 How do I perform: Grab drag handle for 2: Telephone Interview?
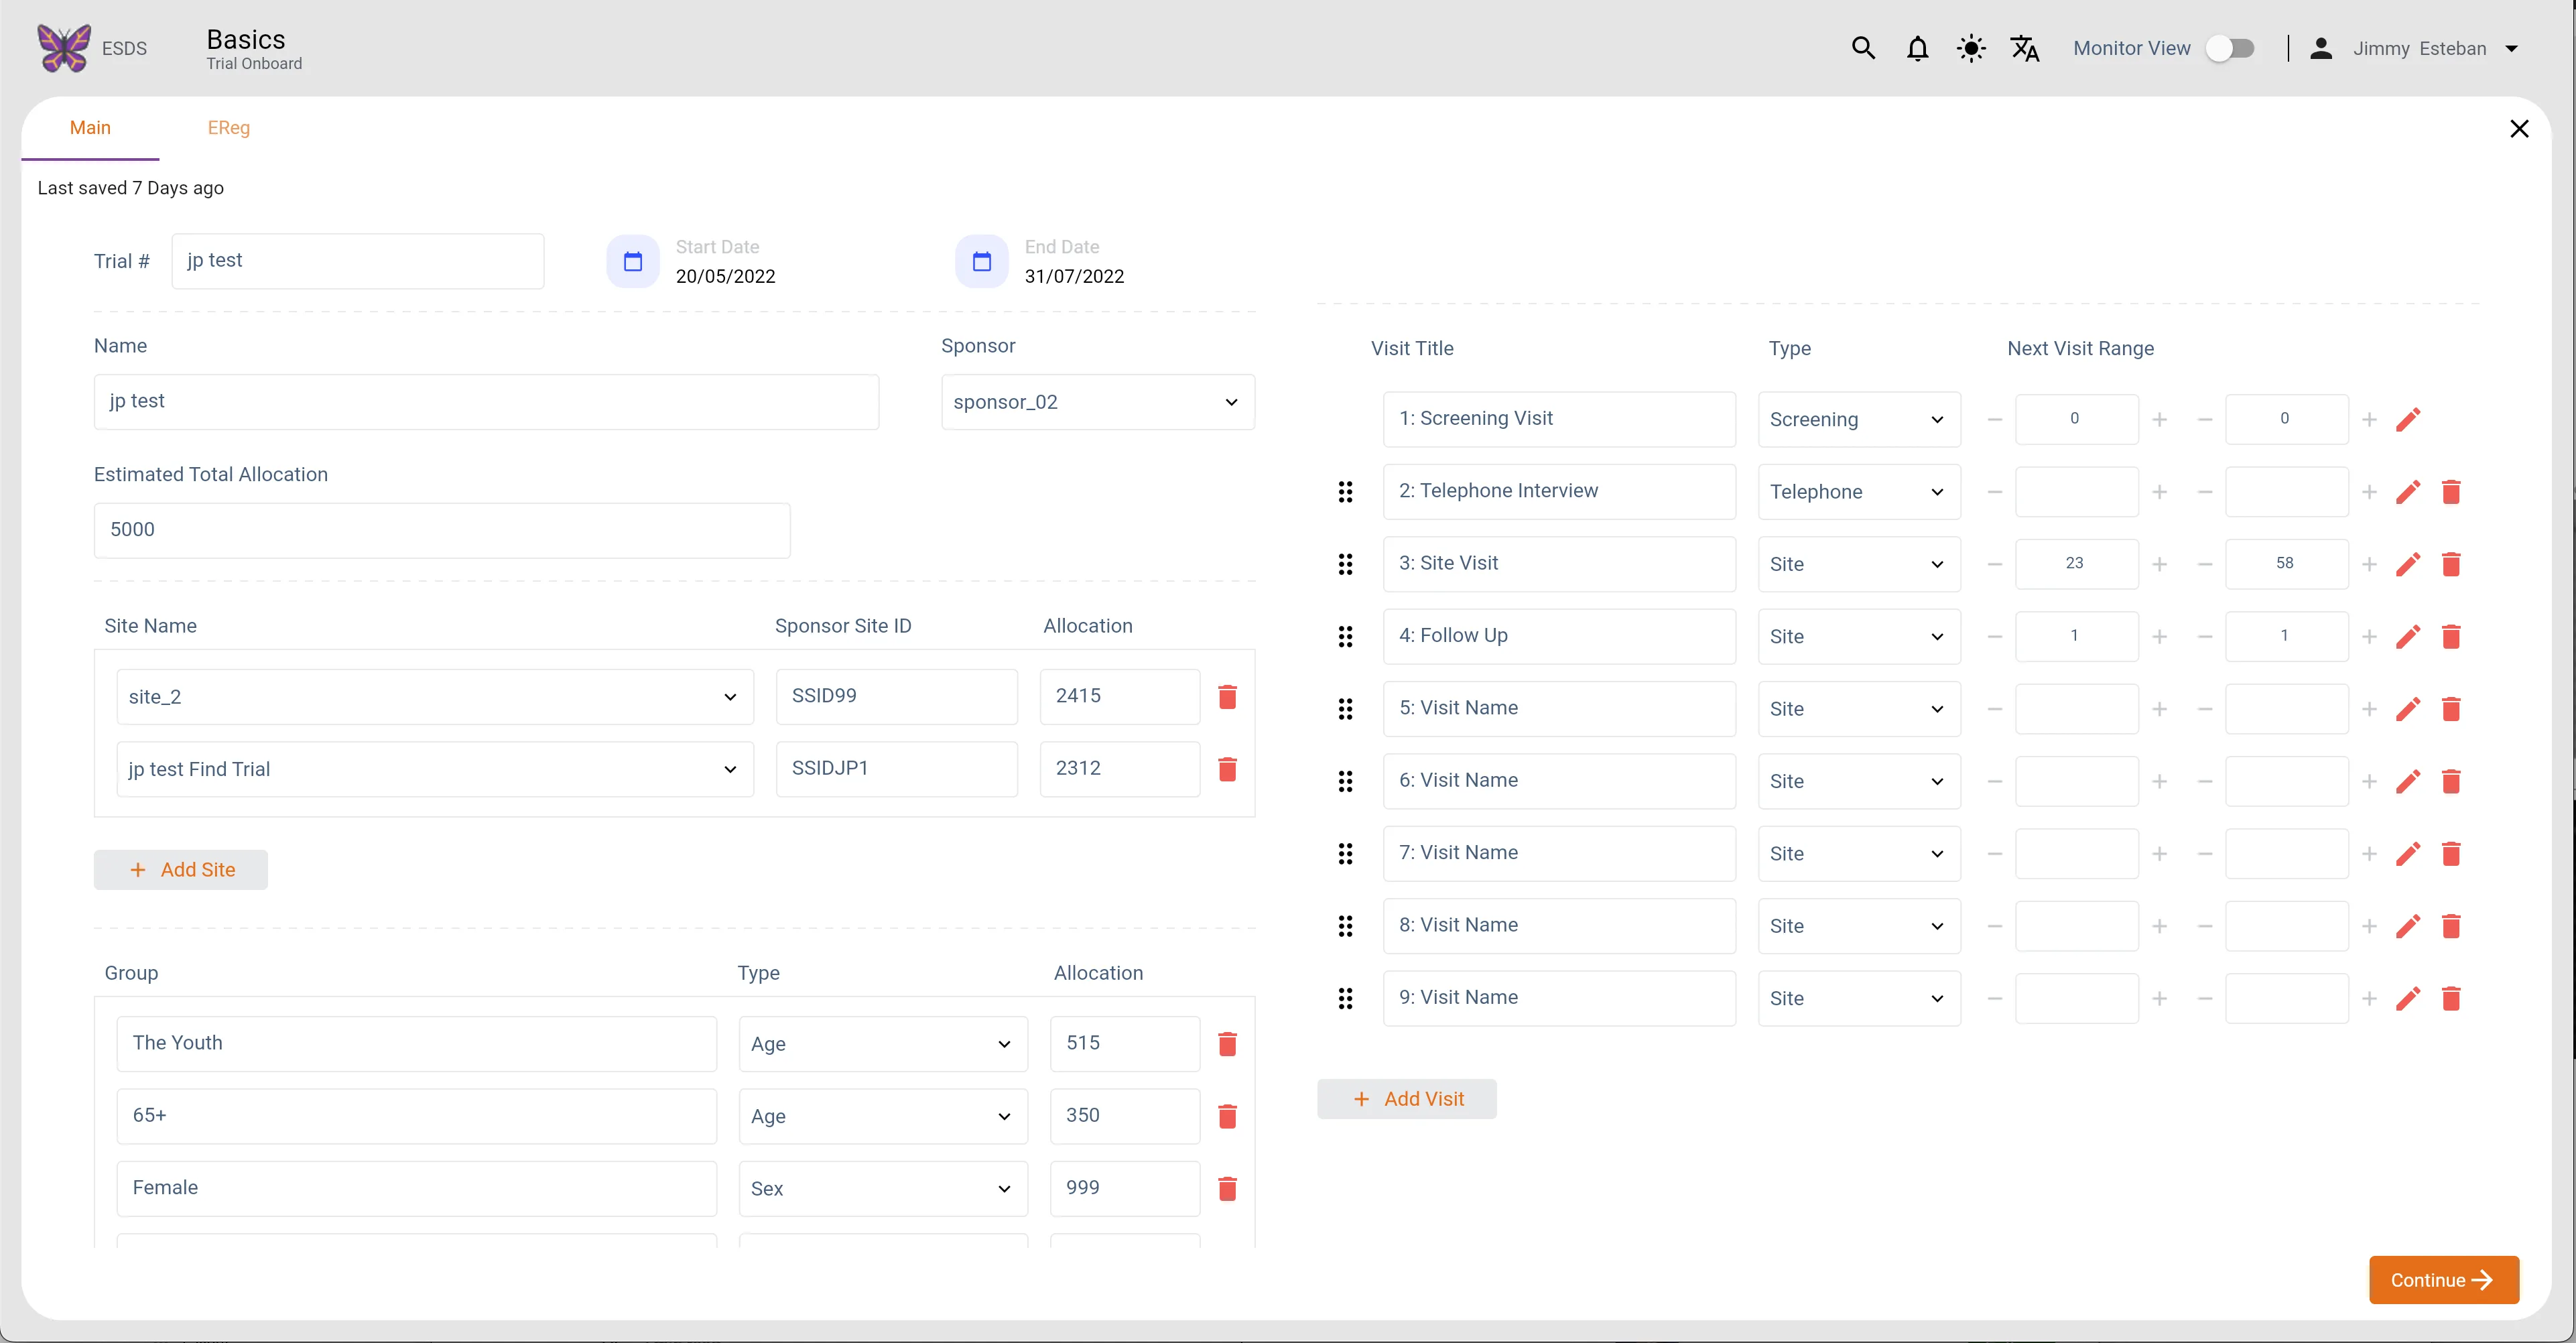(x=1345, y=491)
